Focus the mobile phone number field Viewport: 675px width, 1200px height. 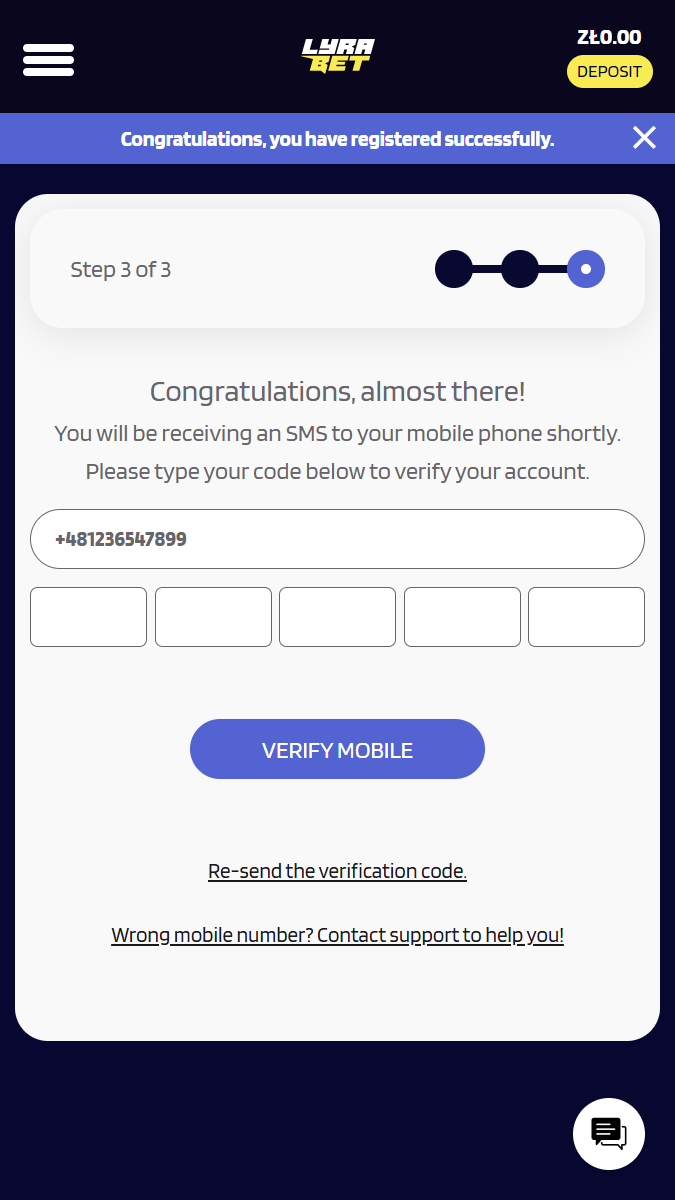click(x=337, y=539)
